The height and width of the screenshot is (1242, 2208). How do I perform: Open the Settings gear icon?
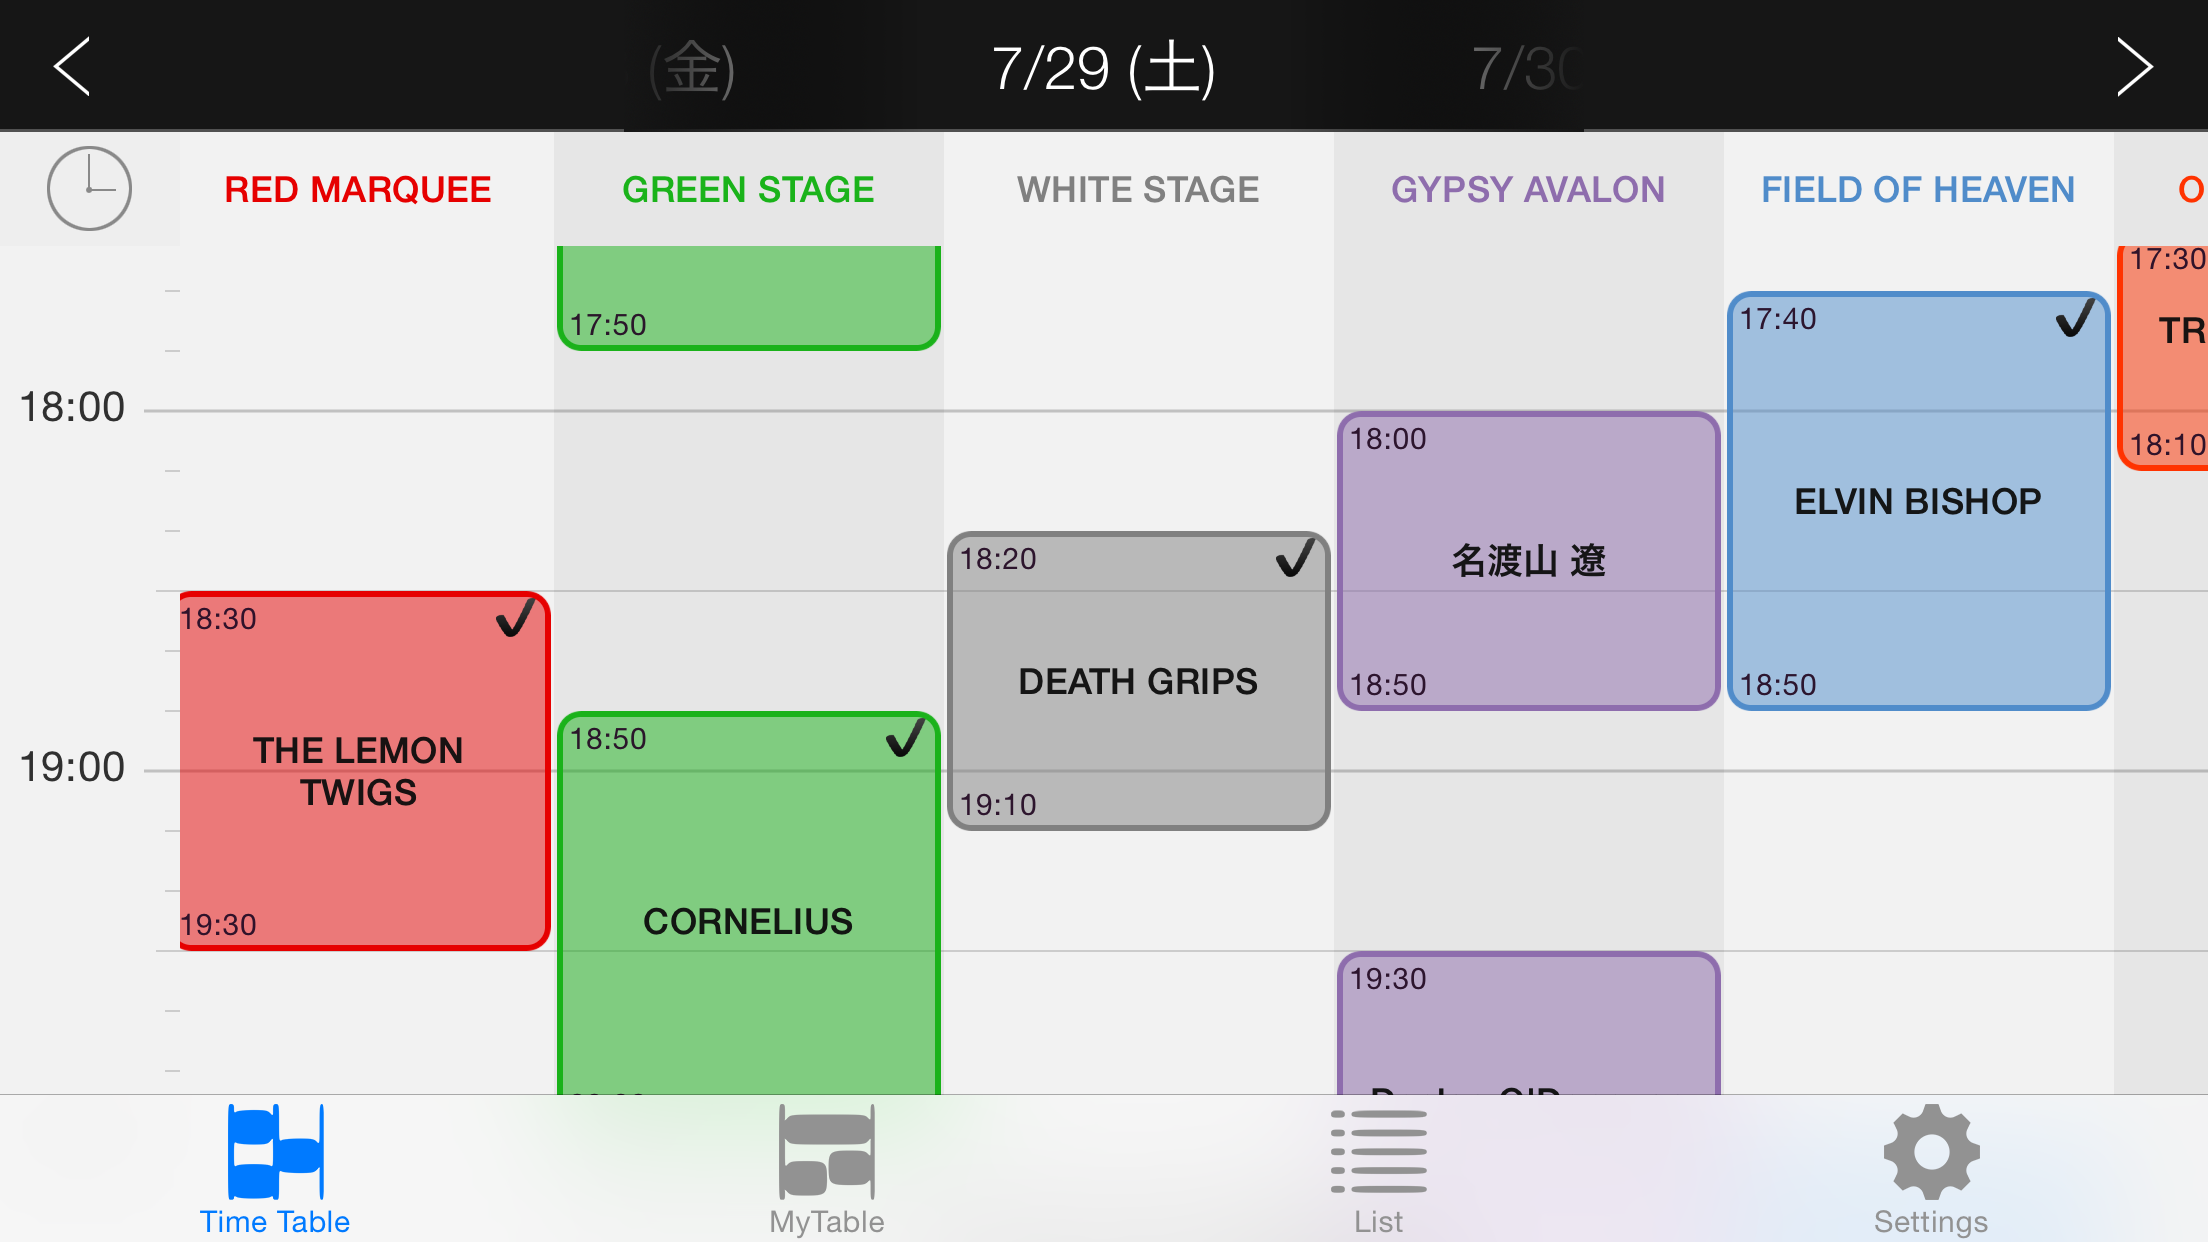coord(1931,1152)
